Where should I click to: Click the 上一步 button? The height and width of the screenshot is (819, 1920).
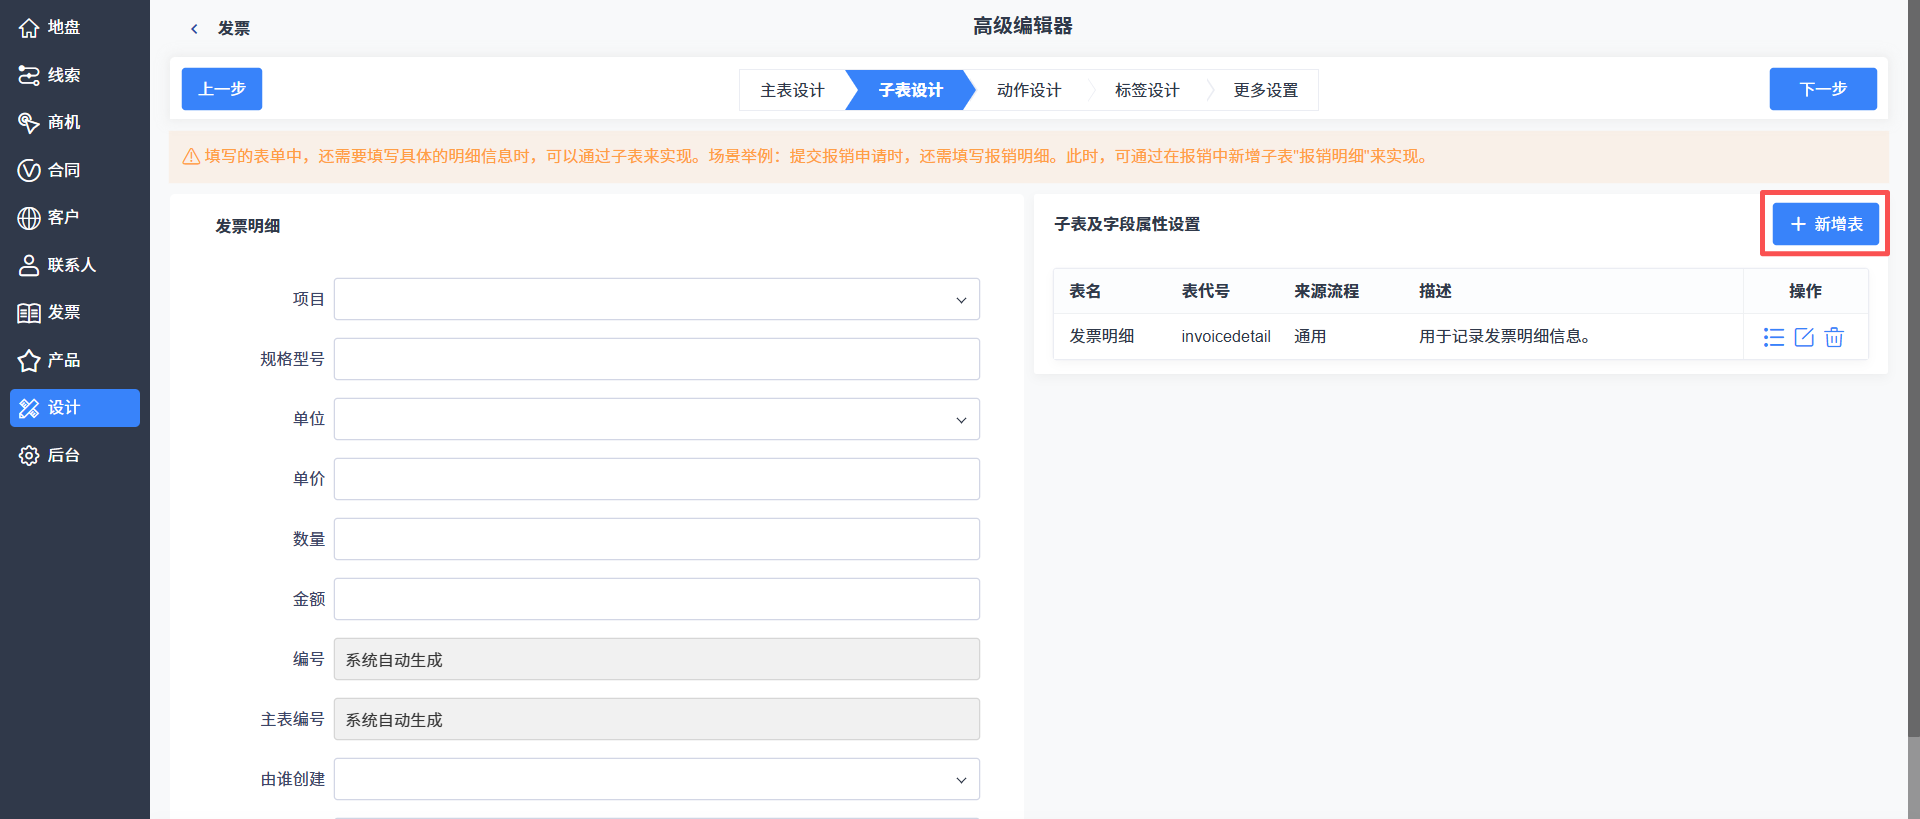(x=222, y=89)
